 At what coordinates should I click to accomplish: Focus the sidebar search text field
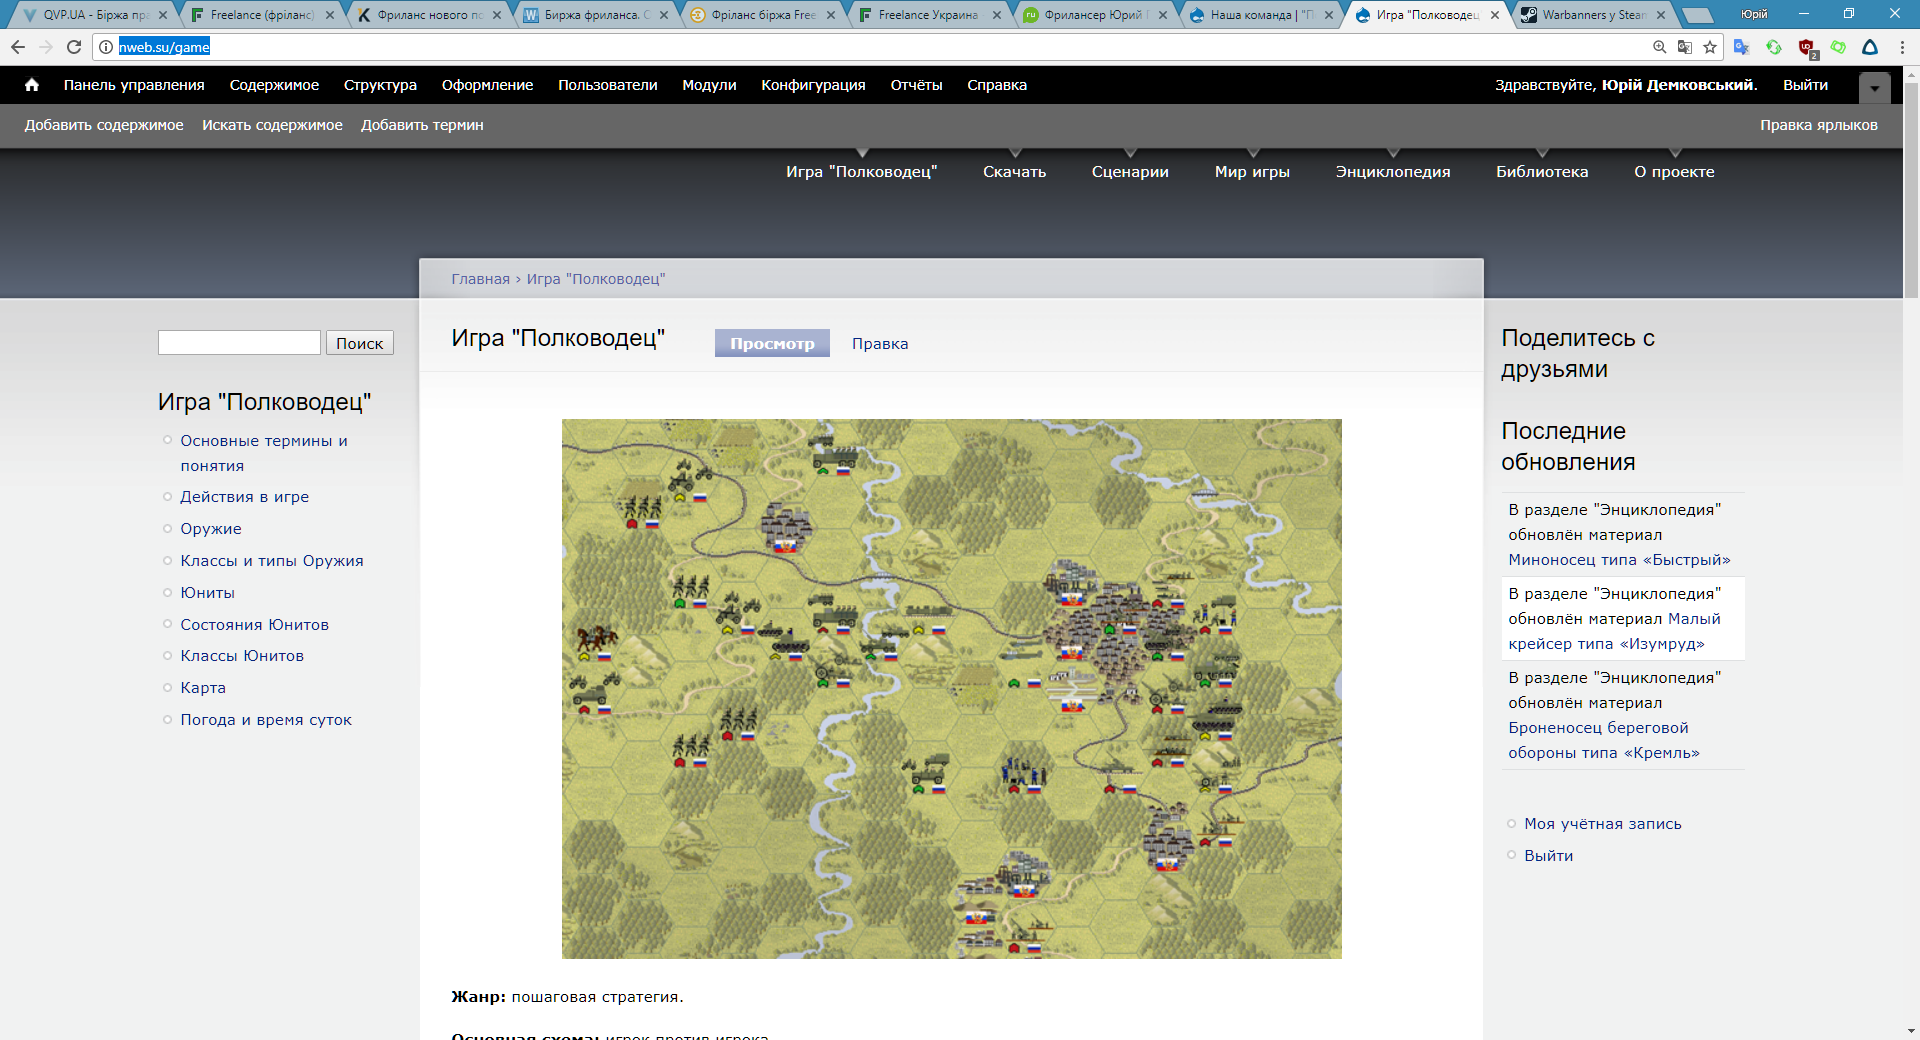pyautogui.click(x=239, y=343)
